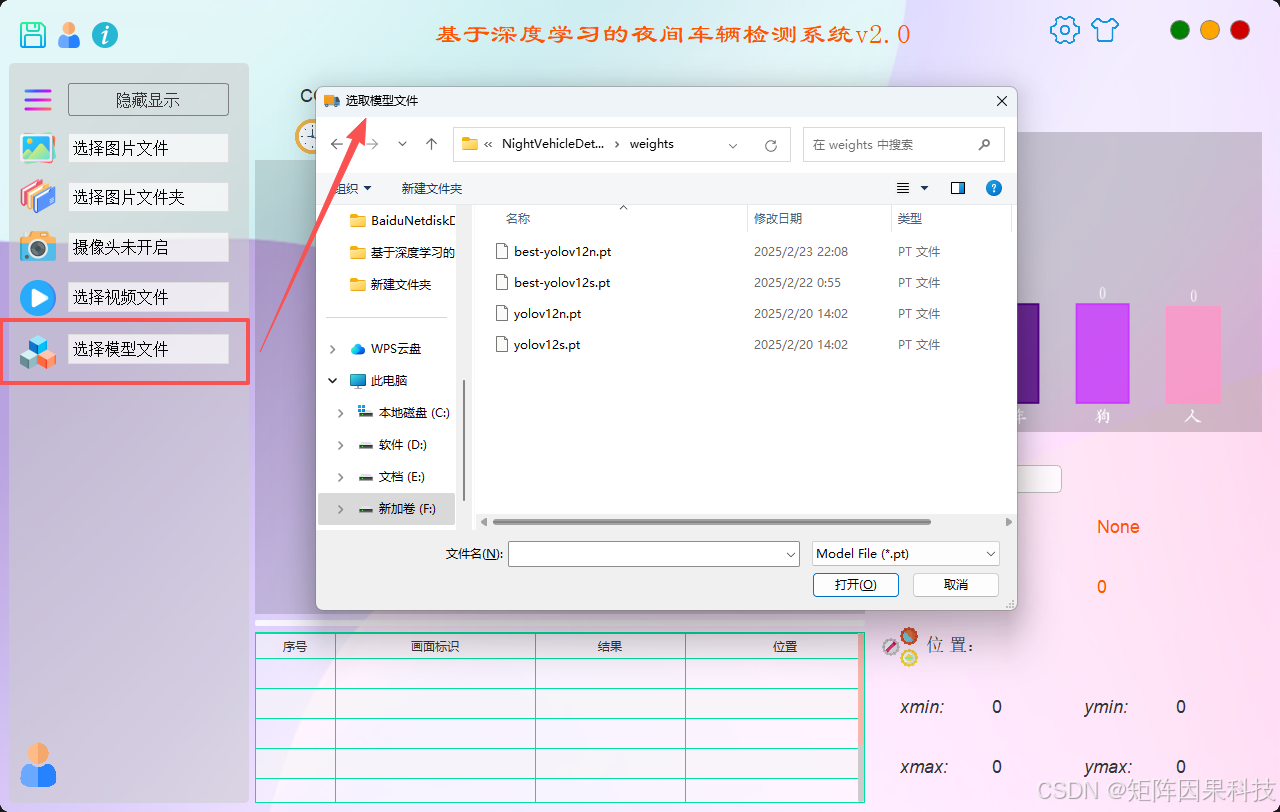Expand the 本地磁盘 (C:) drive node
The width and height of the screenshot is (1280, 812).
[341, 413]
